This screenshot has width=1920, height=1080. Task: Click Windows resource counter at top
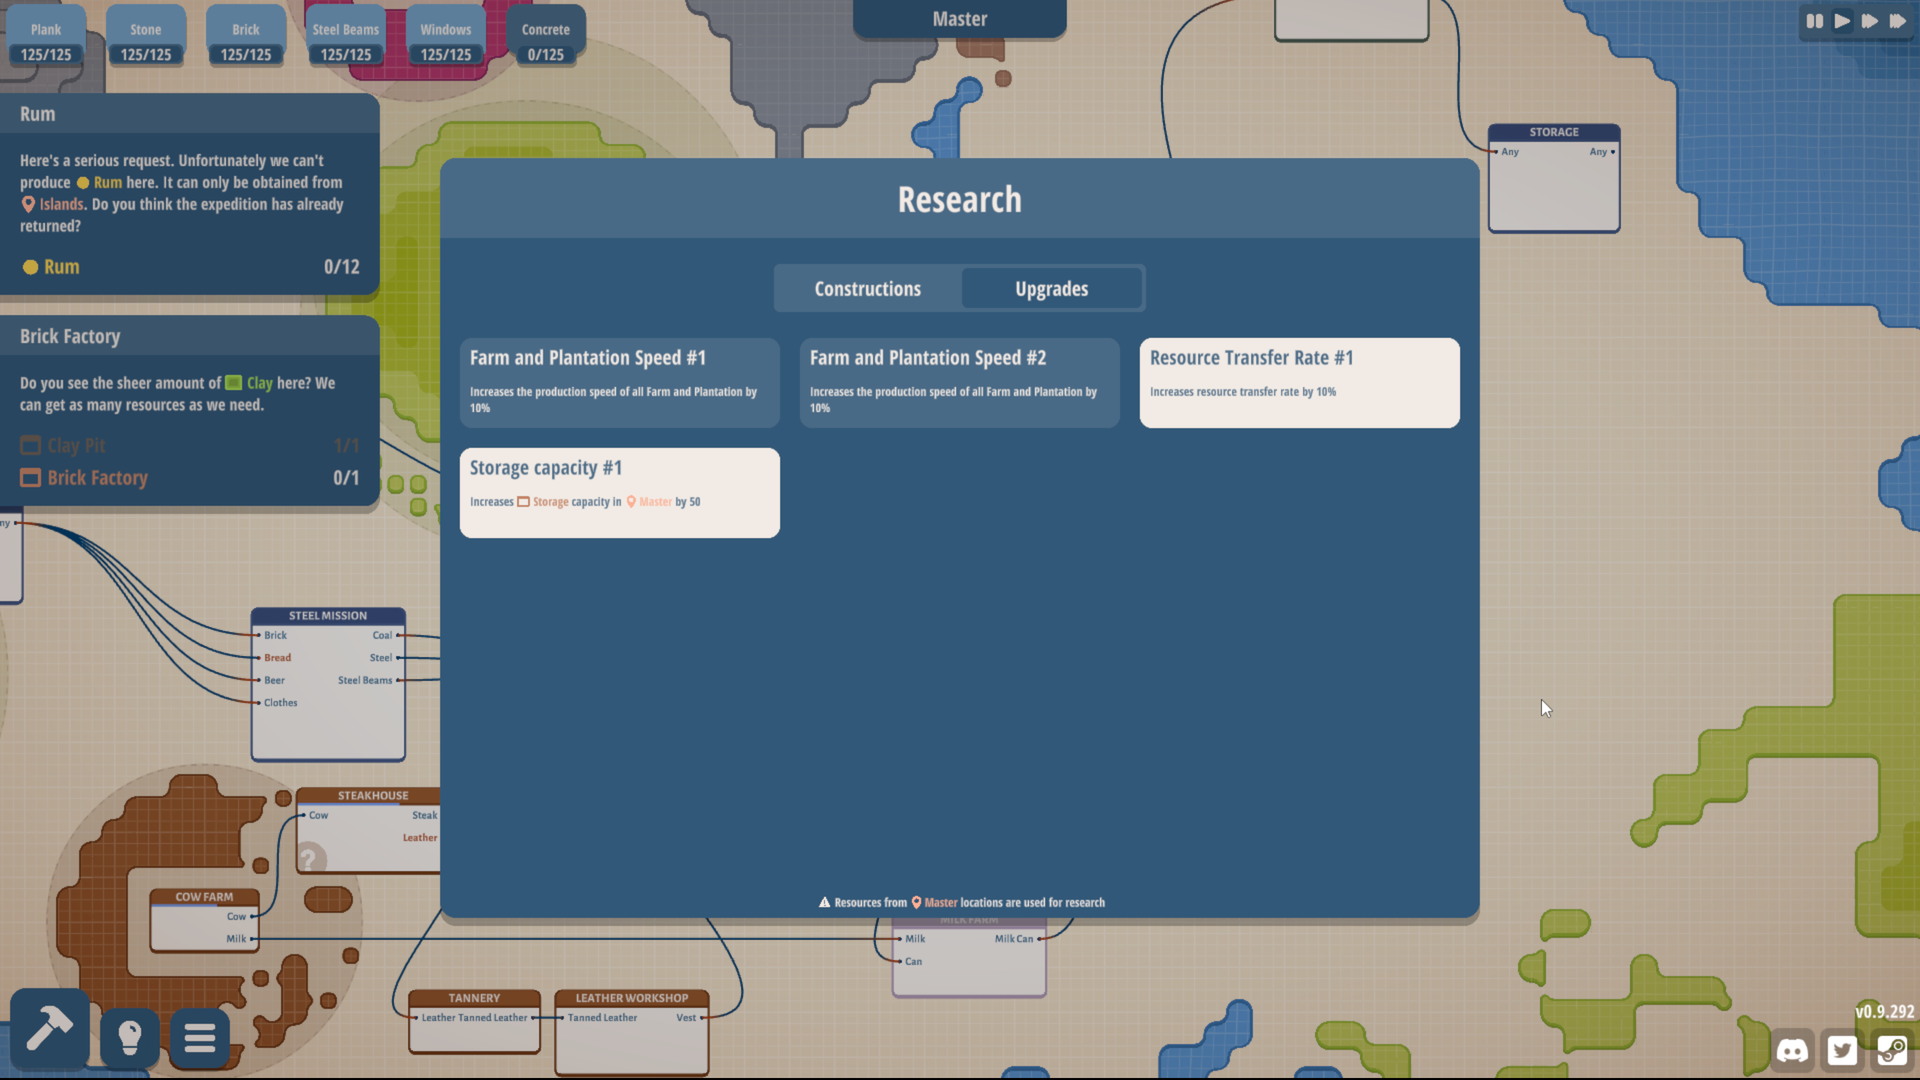coord(444,41)
